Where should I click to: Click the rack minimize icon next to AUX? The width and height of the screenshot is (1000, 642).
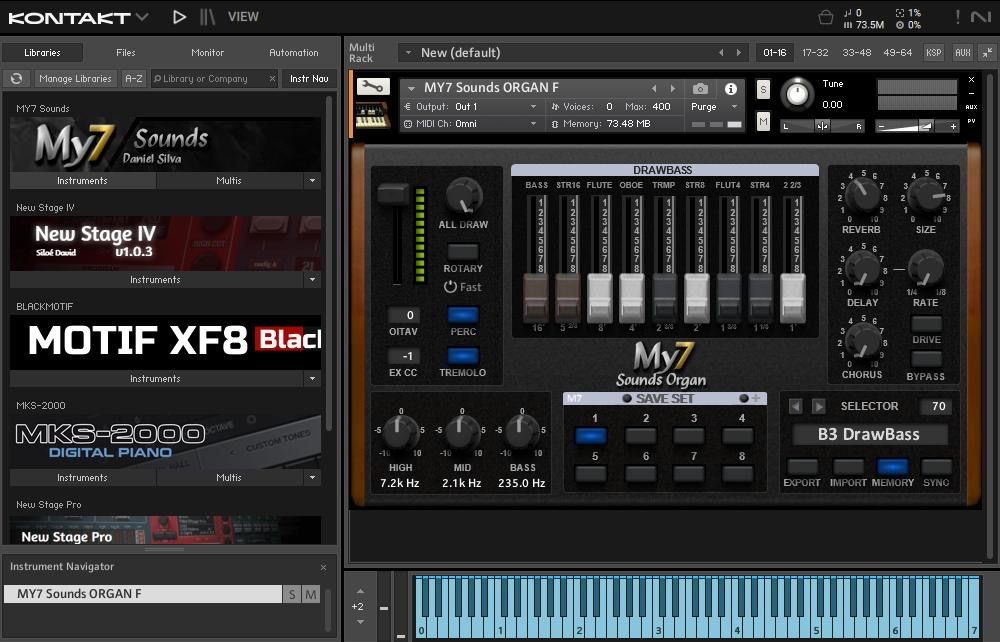[987, 52]
